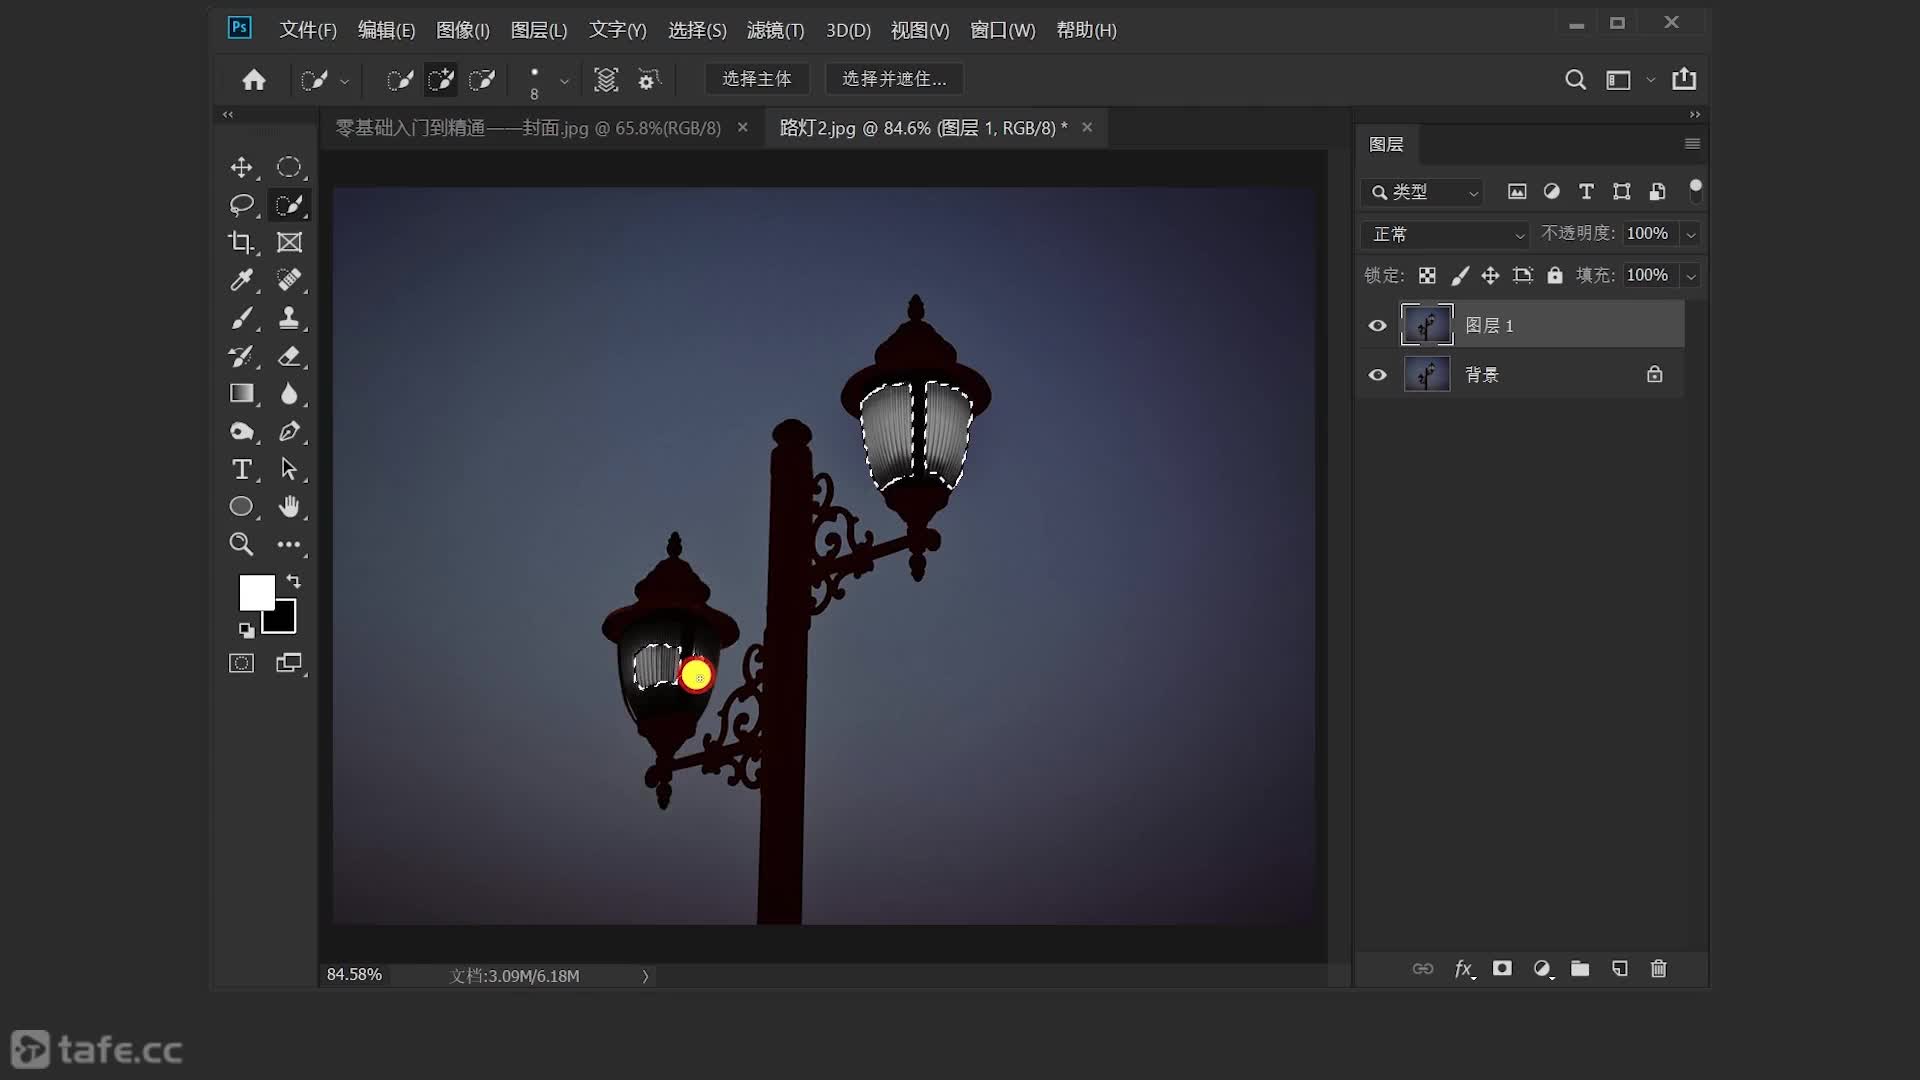Select the Dodge tool
This screenshot has height=1080, width=1920.
click(241, 431)
